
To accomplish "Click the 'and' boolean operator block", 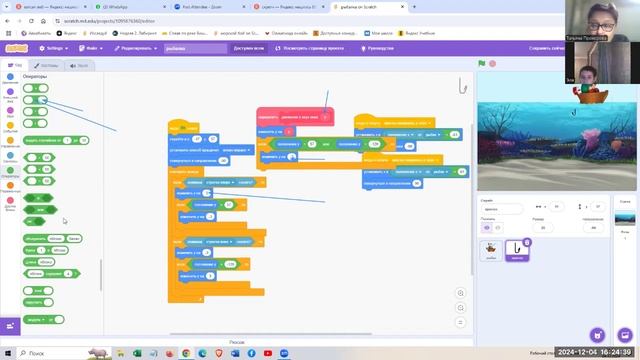I will tap(38, 198).
